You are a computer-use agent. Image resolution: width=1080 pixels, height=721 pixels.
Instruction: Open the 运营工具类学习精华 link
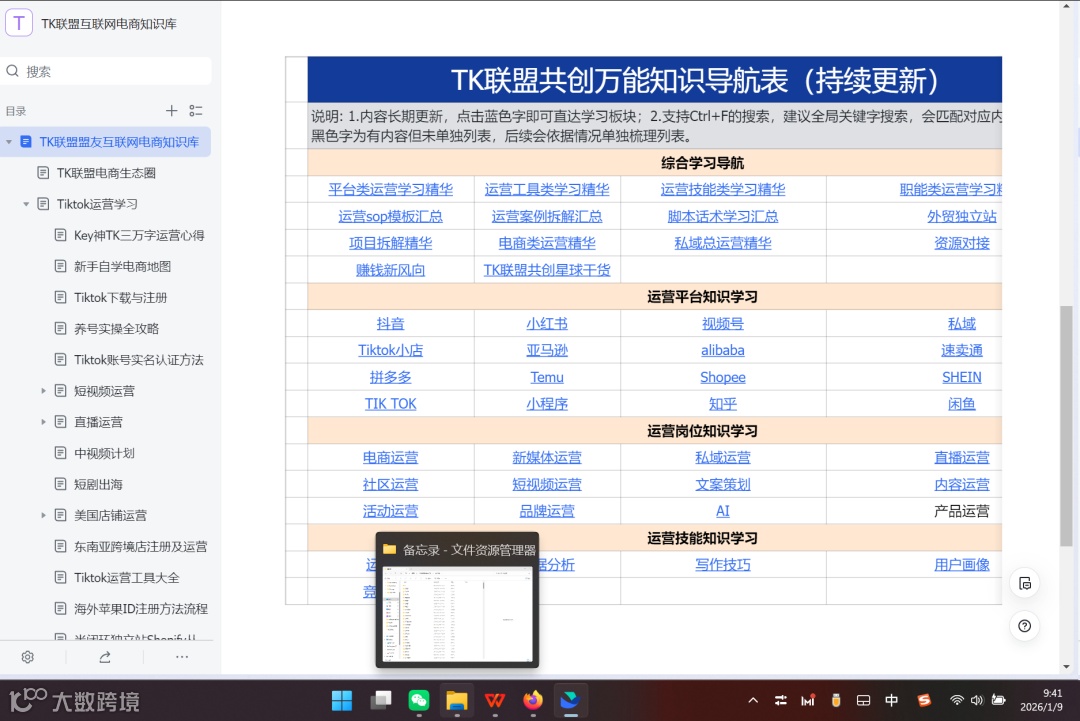[547, 189]
